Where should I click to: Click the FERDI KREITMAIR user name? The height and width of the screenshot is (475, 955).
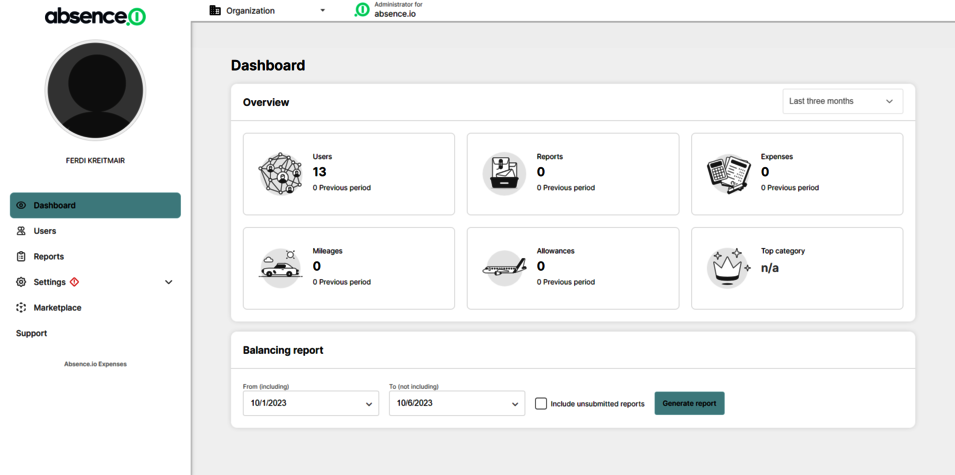click(x=95, y=161)
